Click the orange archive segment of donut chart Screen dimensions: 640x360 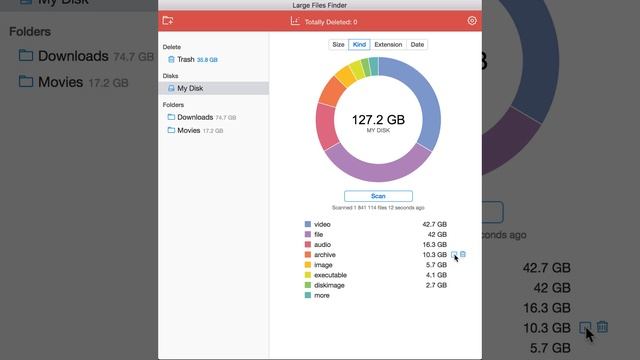332,92
